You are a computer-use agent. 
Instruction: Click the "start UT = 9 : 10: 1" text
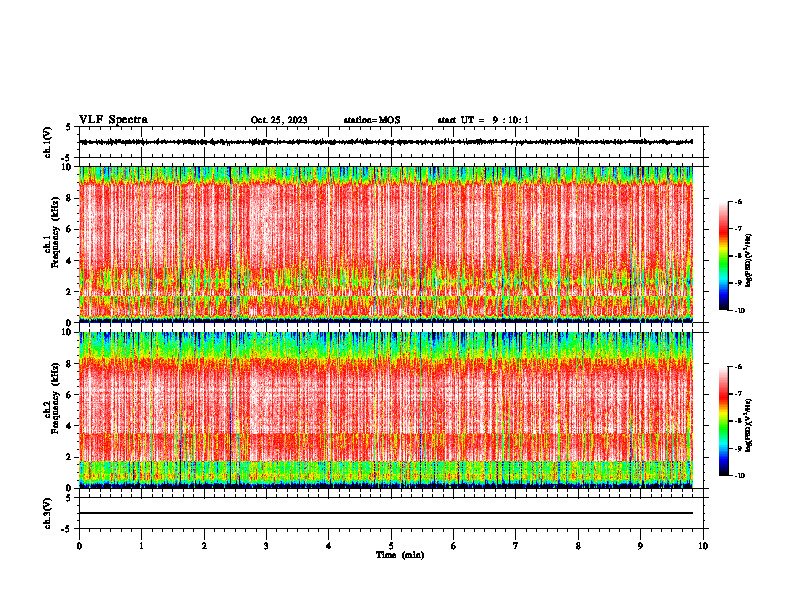click(483, 120)
